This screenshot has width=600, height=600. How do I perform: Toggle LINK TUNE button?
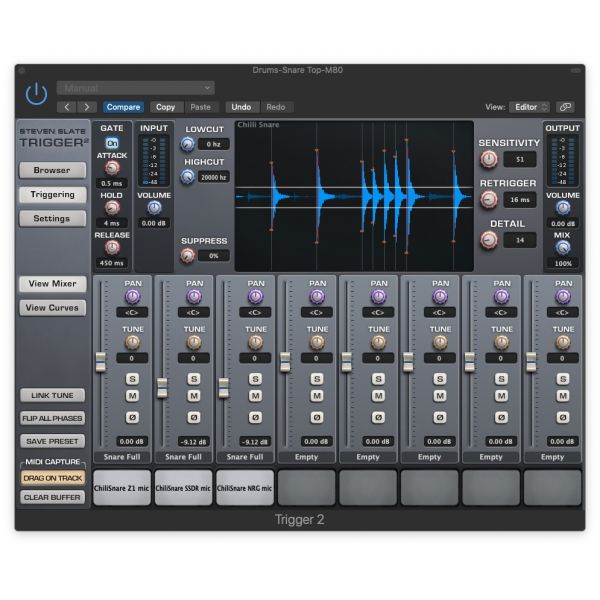pyautogui.click(x=52, y=395)
